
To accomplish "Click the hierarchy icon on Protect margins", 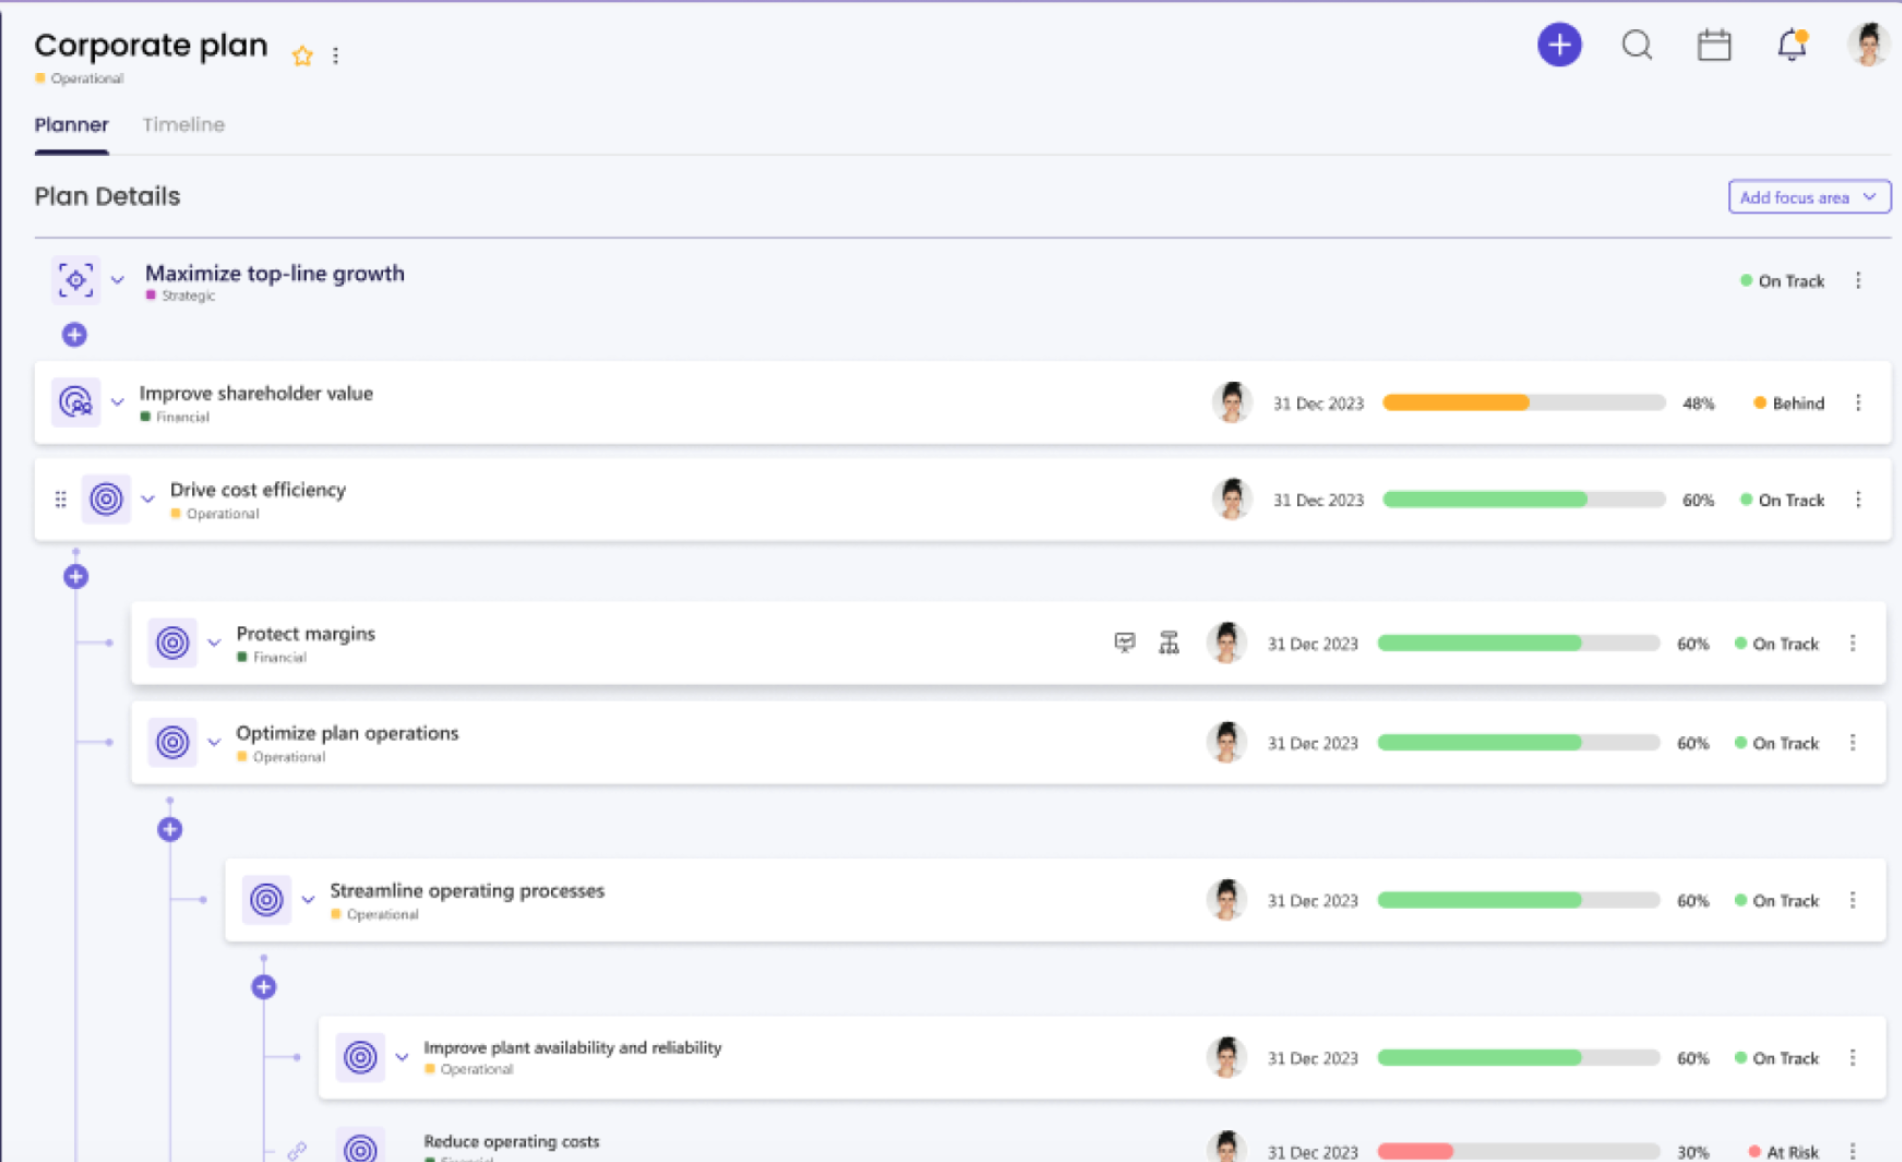I will pos(1169,642).
